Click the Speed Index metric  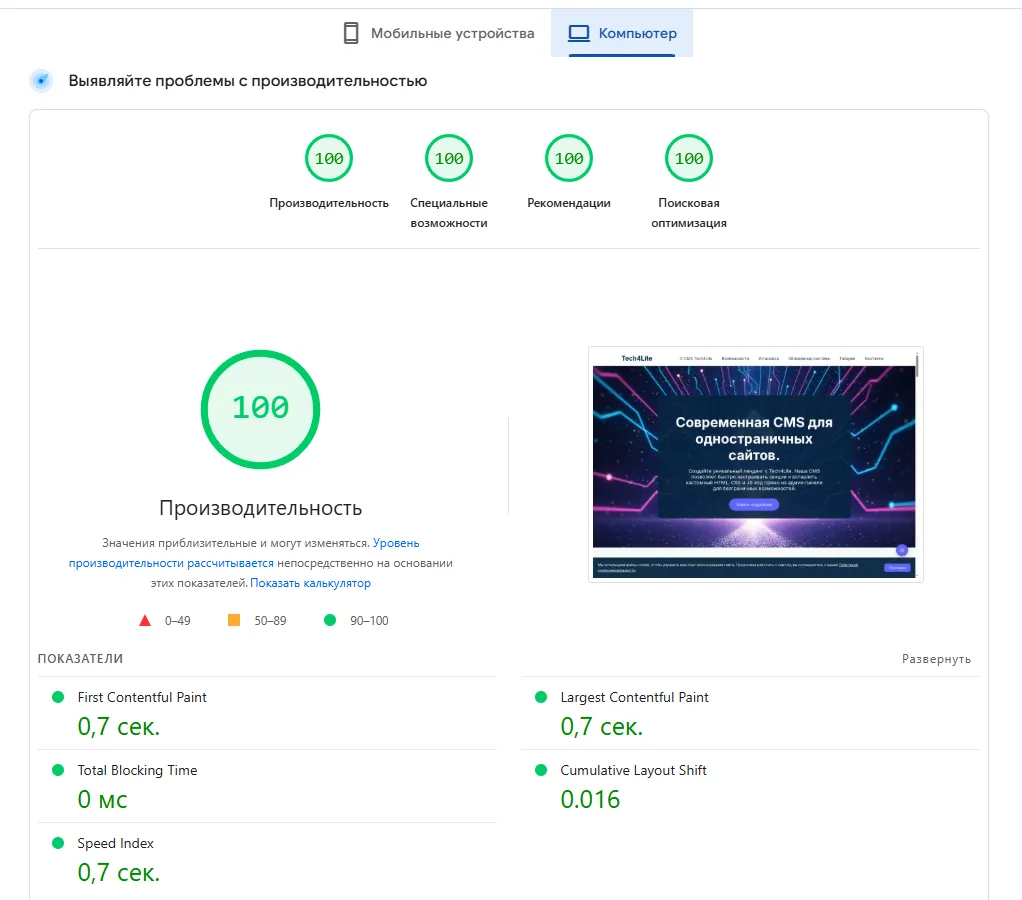[x=116, y=843]
